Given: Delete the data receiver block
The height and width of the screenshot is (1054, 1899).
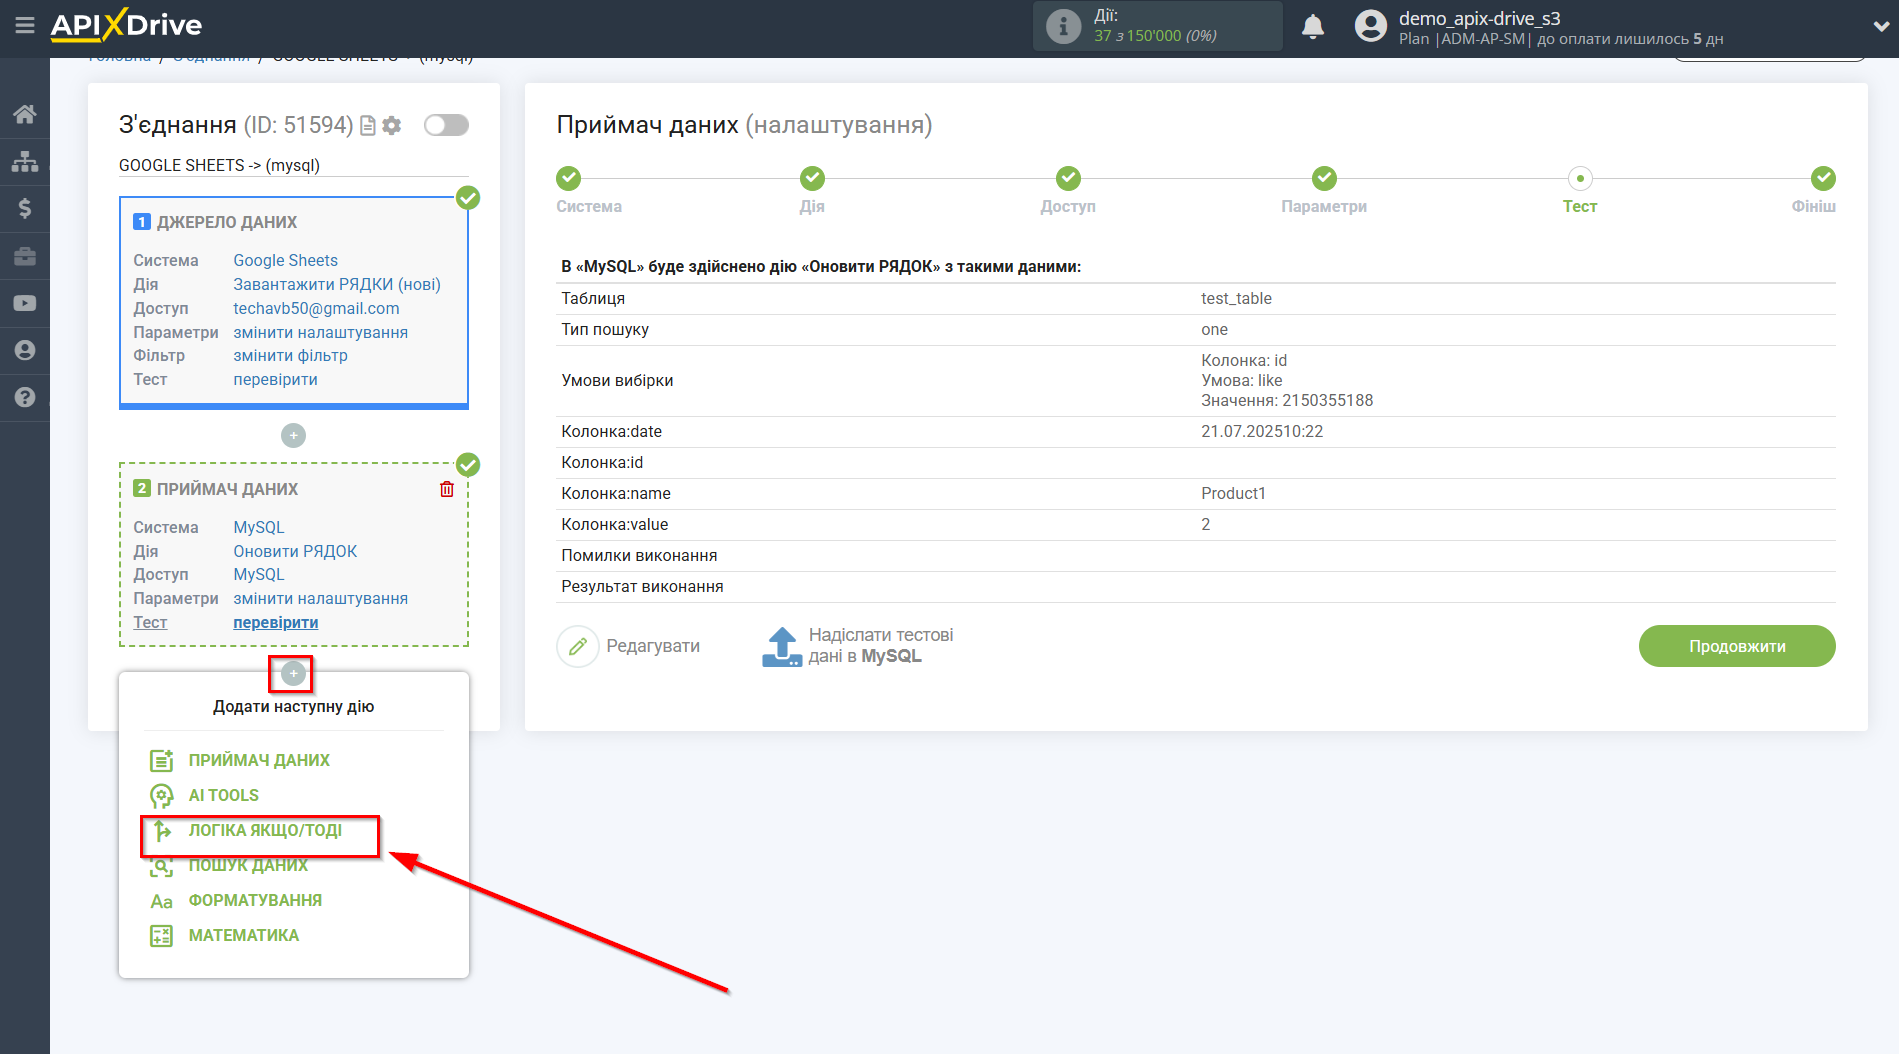Looking at the screenshot, I should (447, 489).
